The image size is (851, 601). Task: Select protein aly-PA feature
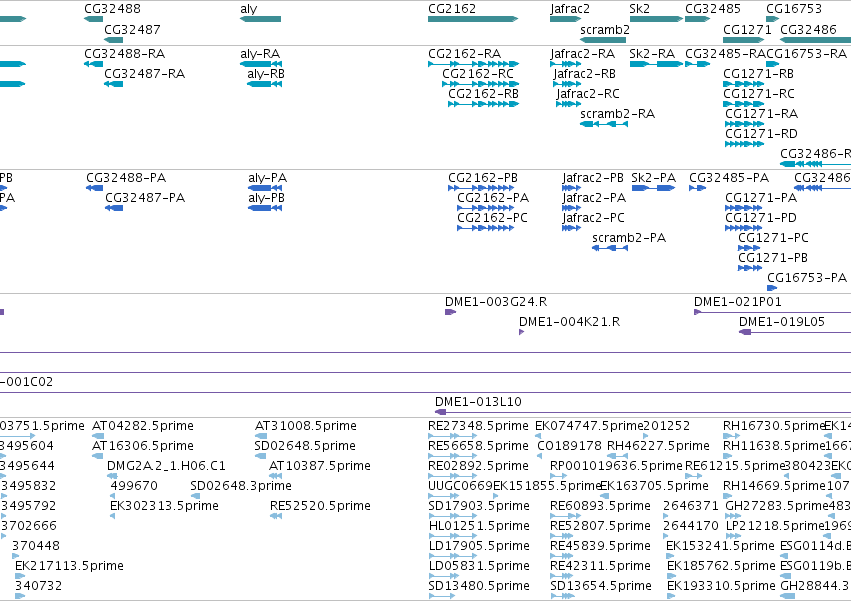265,188
